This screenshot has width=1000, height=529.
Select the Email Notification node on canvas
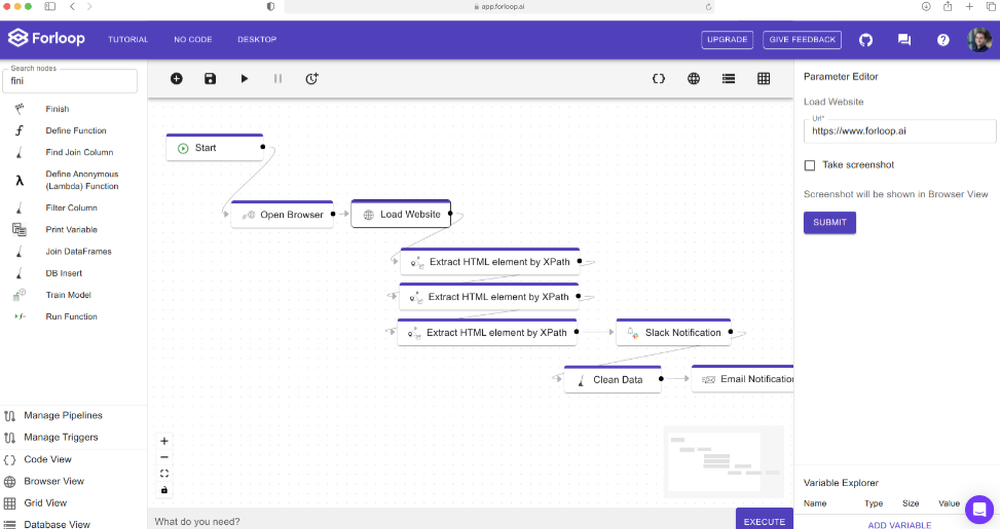pos(743,379)
